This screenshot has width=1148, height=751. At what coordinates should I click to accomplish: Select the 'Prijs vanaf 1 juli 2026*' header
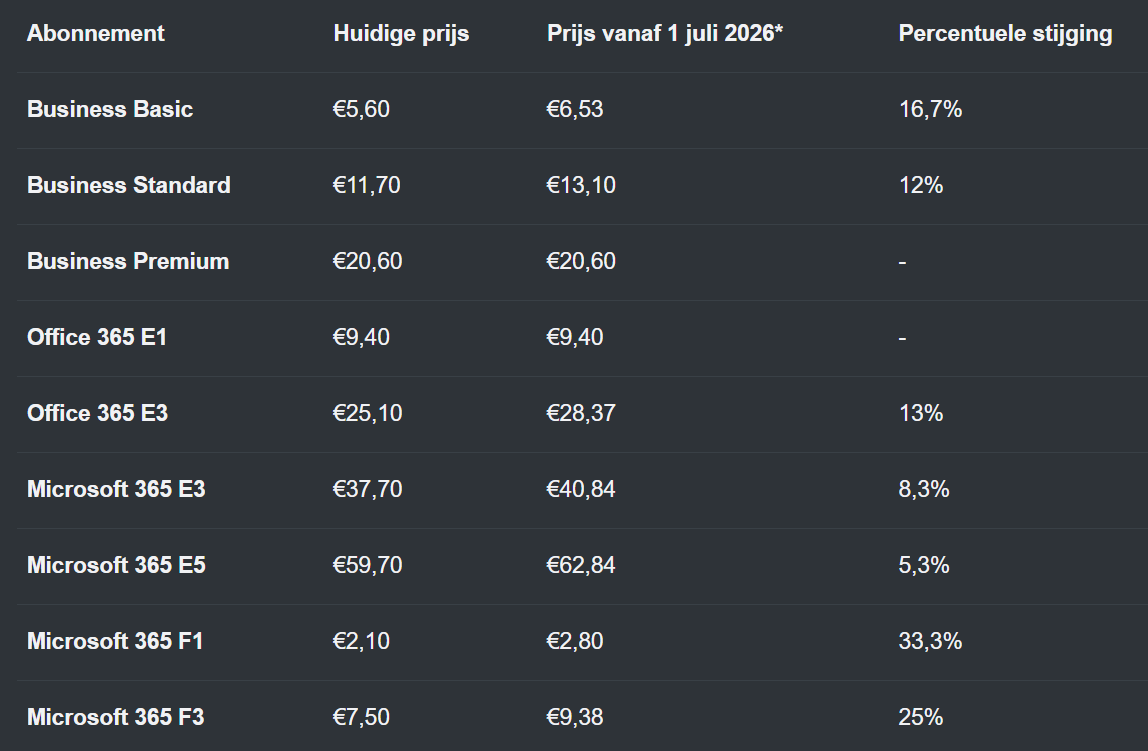[665, 33]
